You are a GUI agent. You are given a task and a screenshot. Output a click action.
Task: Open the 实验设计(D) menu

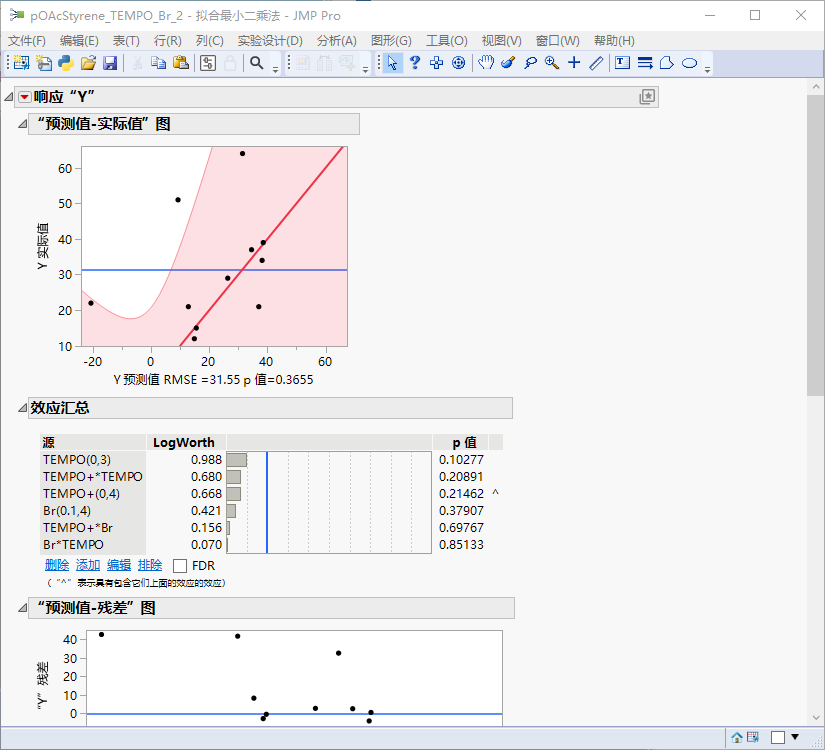tap(270, 41)
